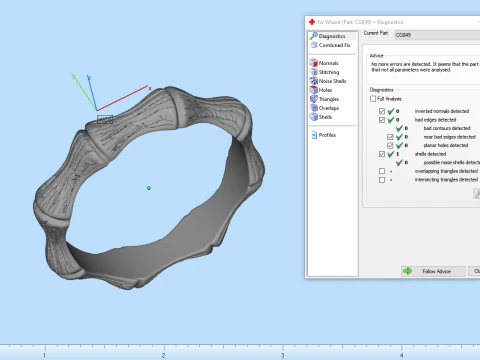The image size is (480, 360).
Task: Click the Overlaps cube icon
Action: (x=314, y=108)
